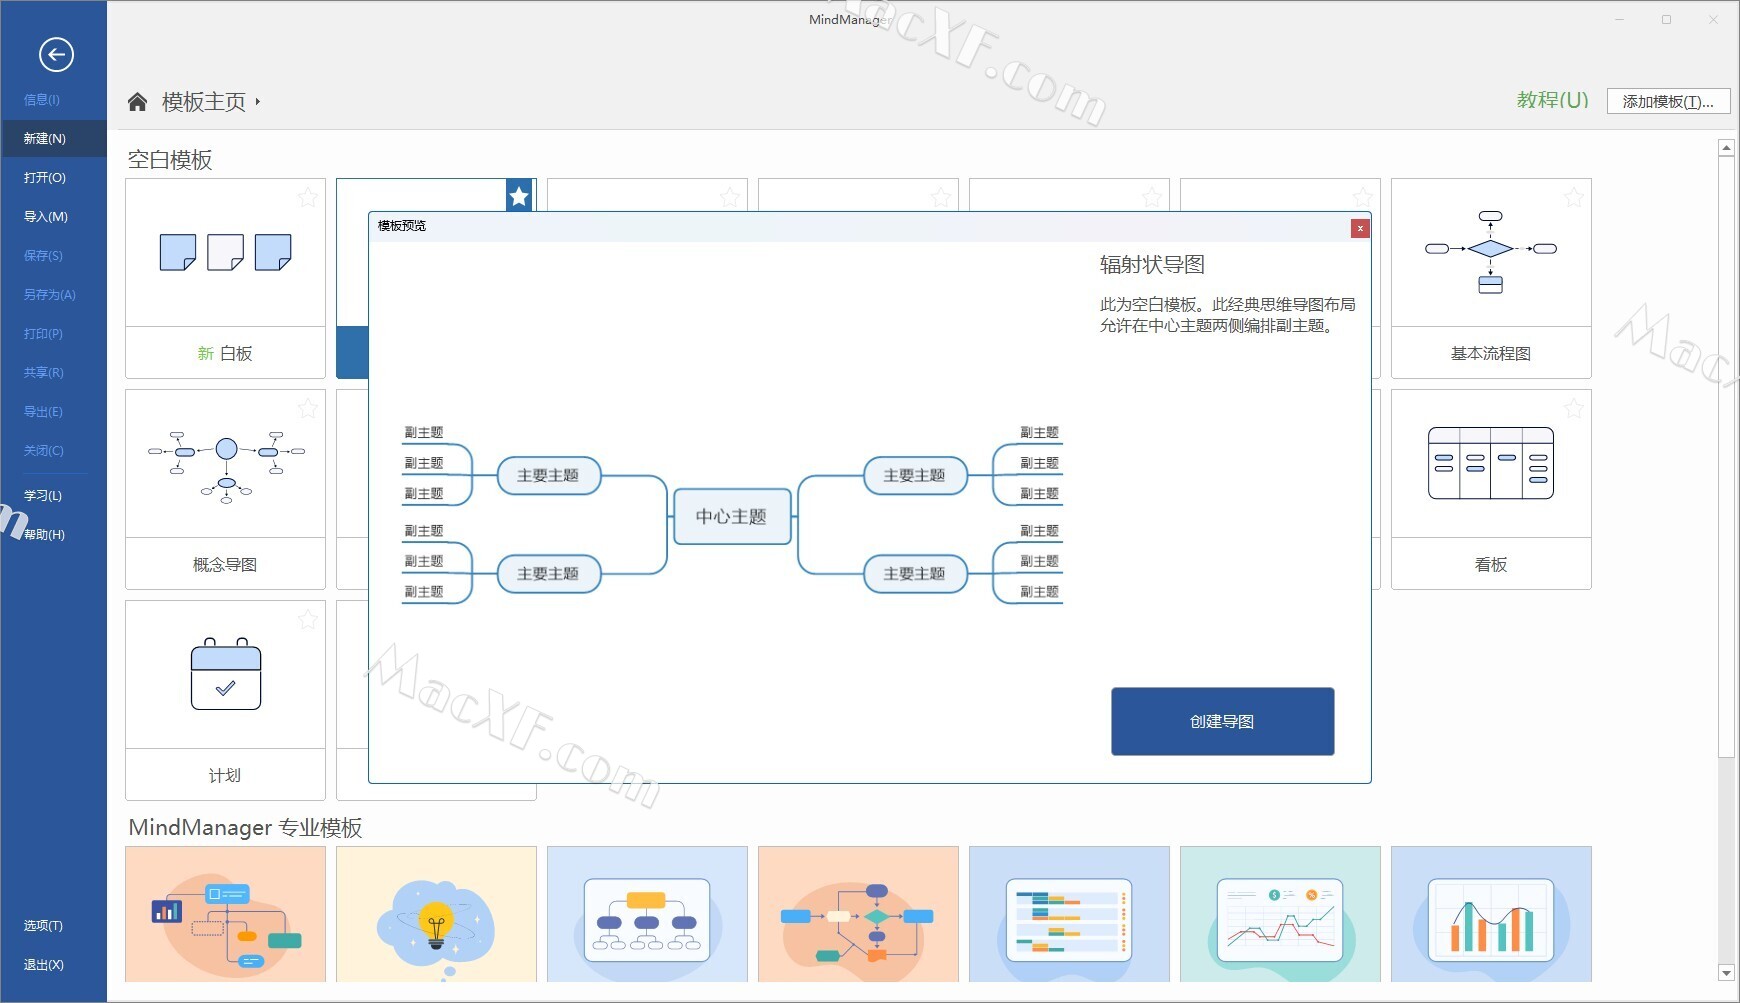1740x1003 pixels.
Task: Click the back arrow circle icon
Action: (56, 54)
